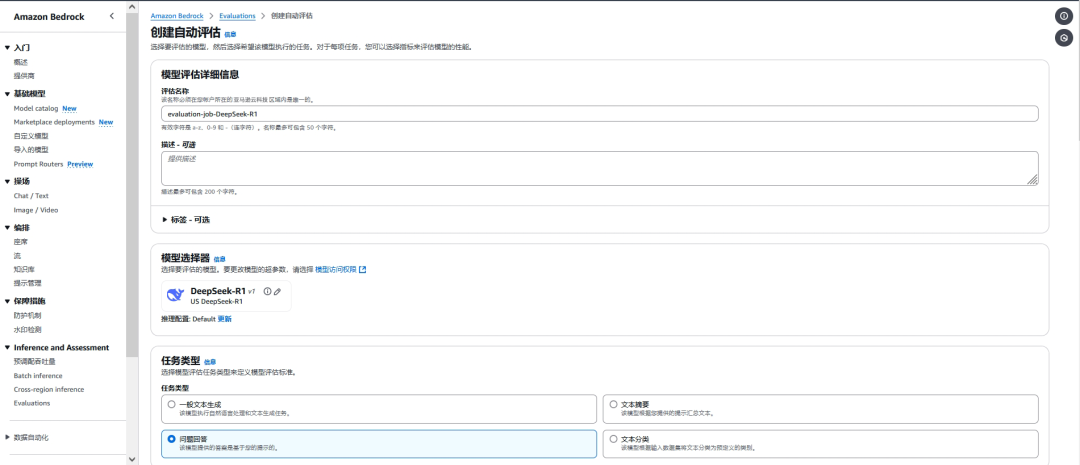Screen dimensions: 1080x465
Task: Click the external link icon after 模型访问权限
Action: point(362,269)
